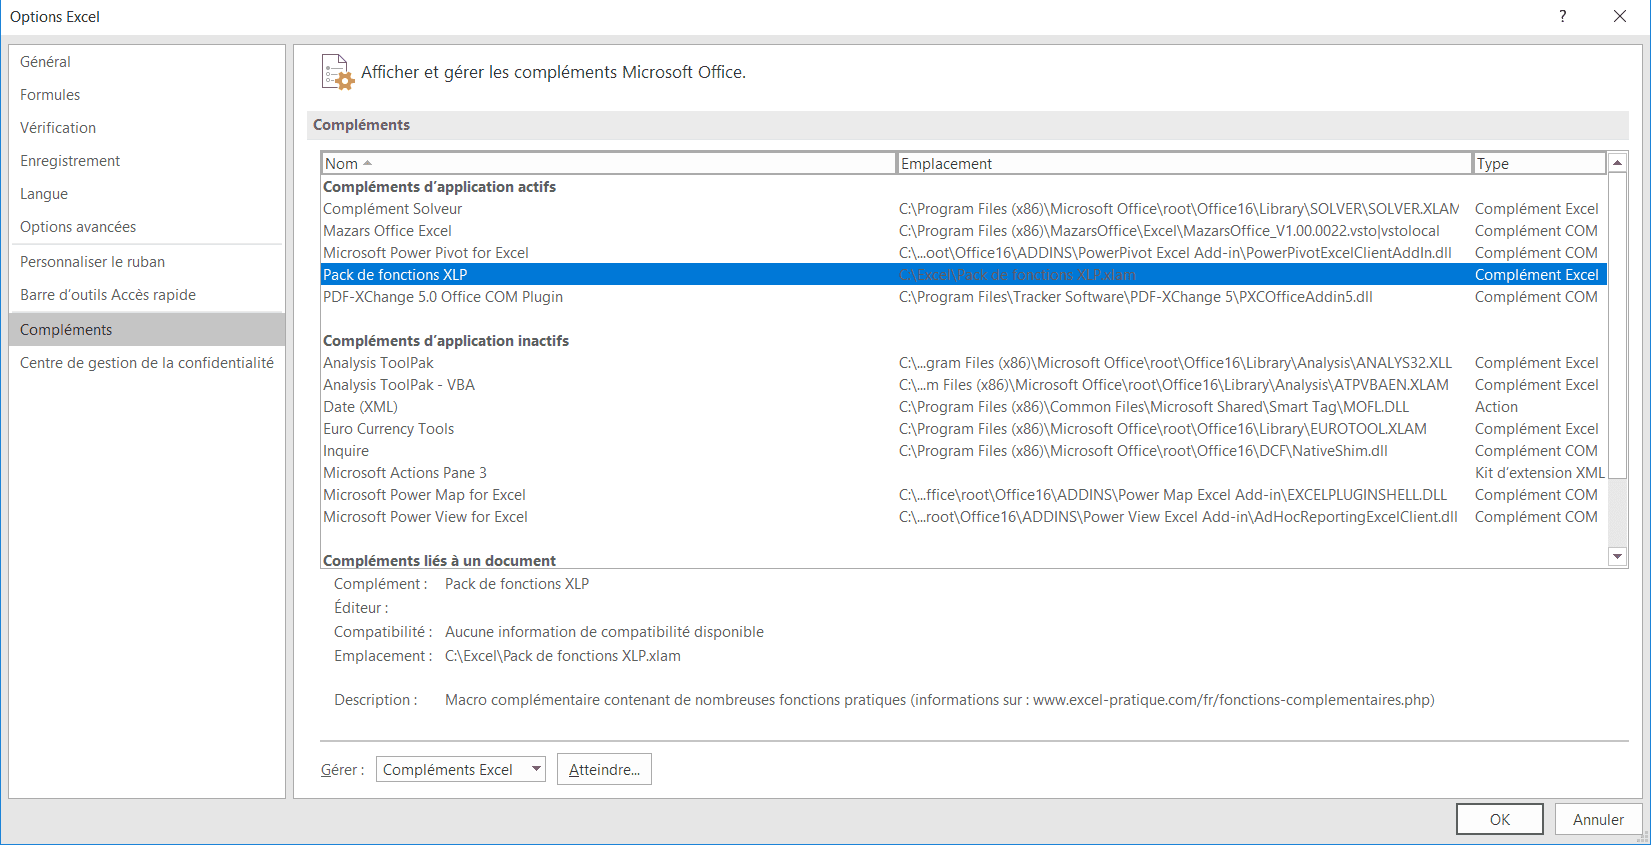
Task: Open the Formules settings category
Action: click(50, 95)
